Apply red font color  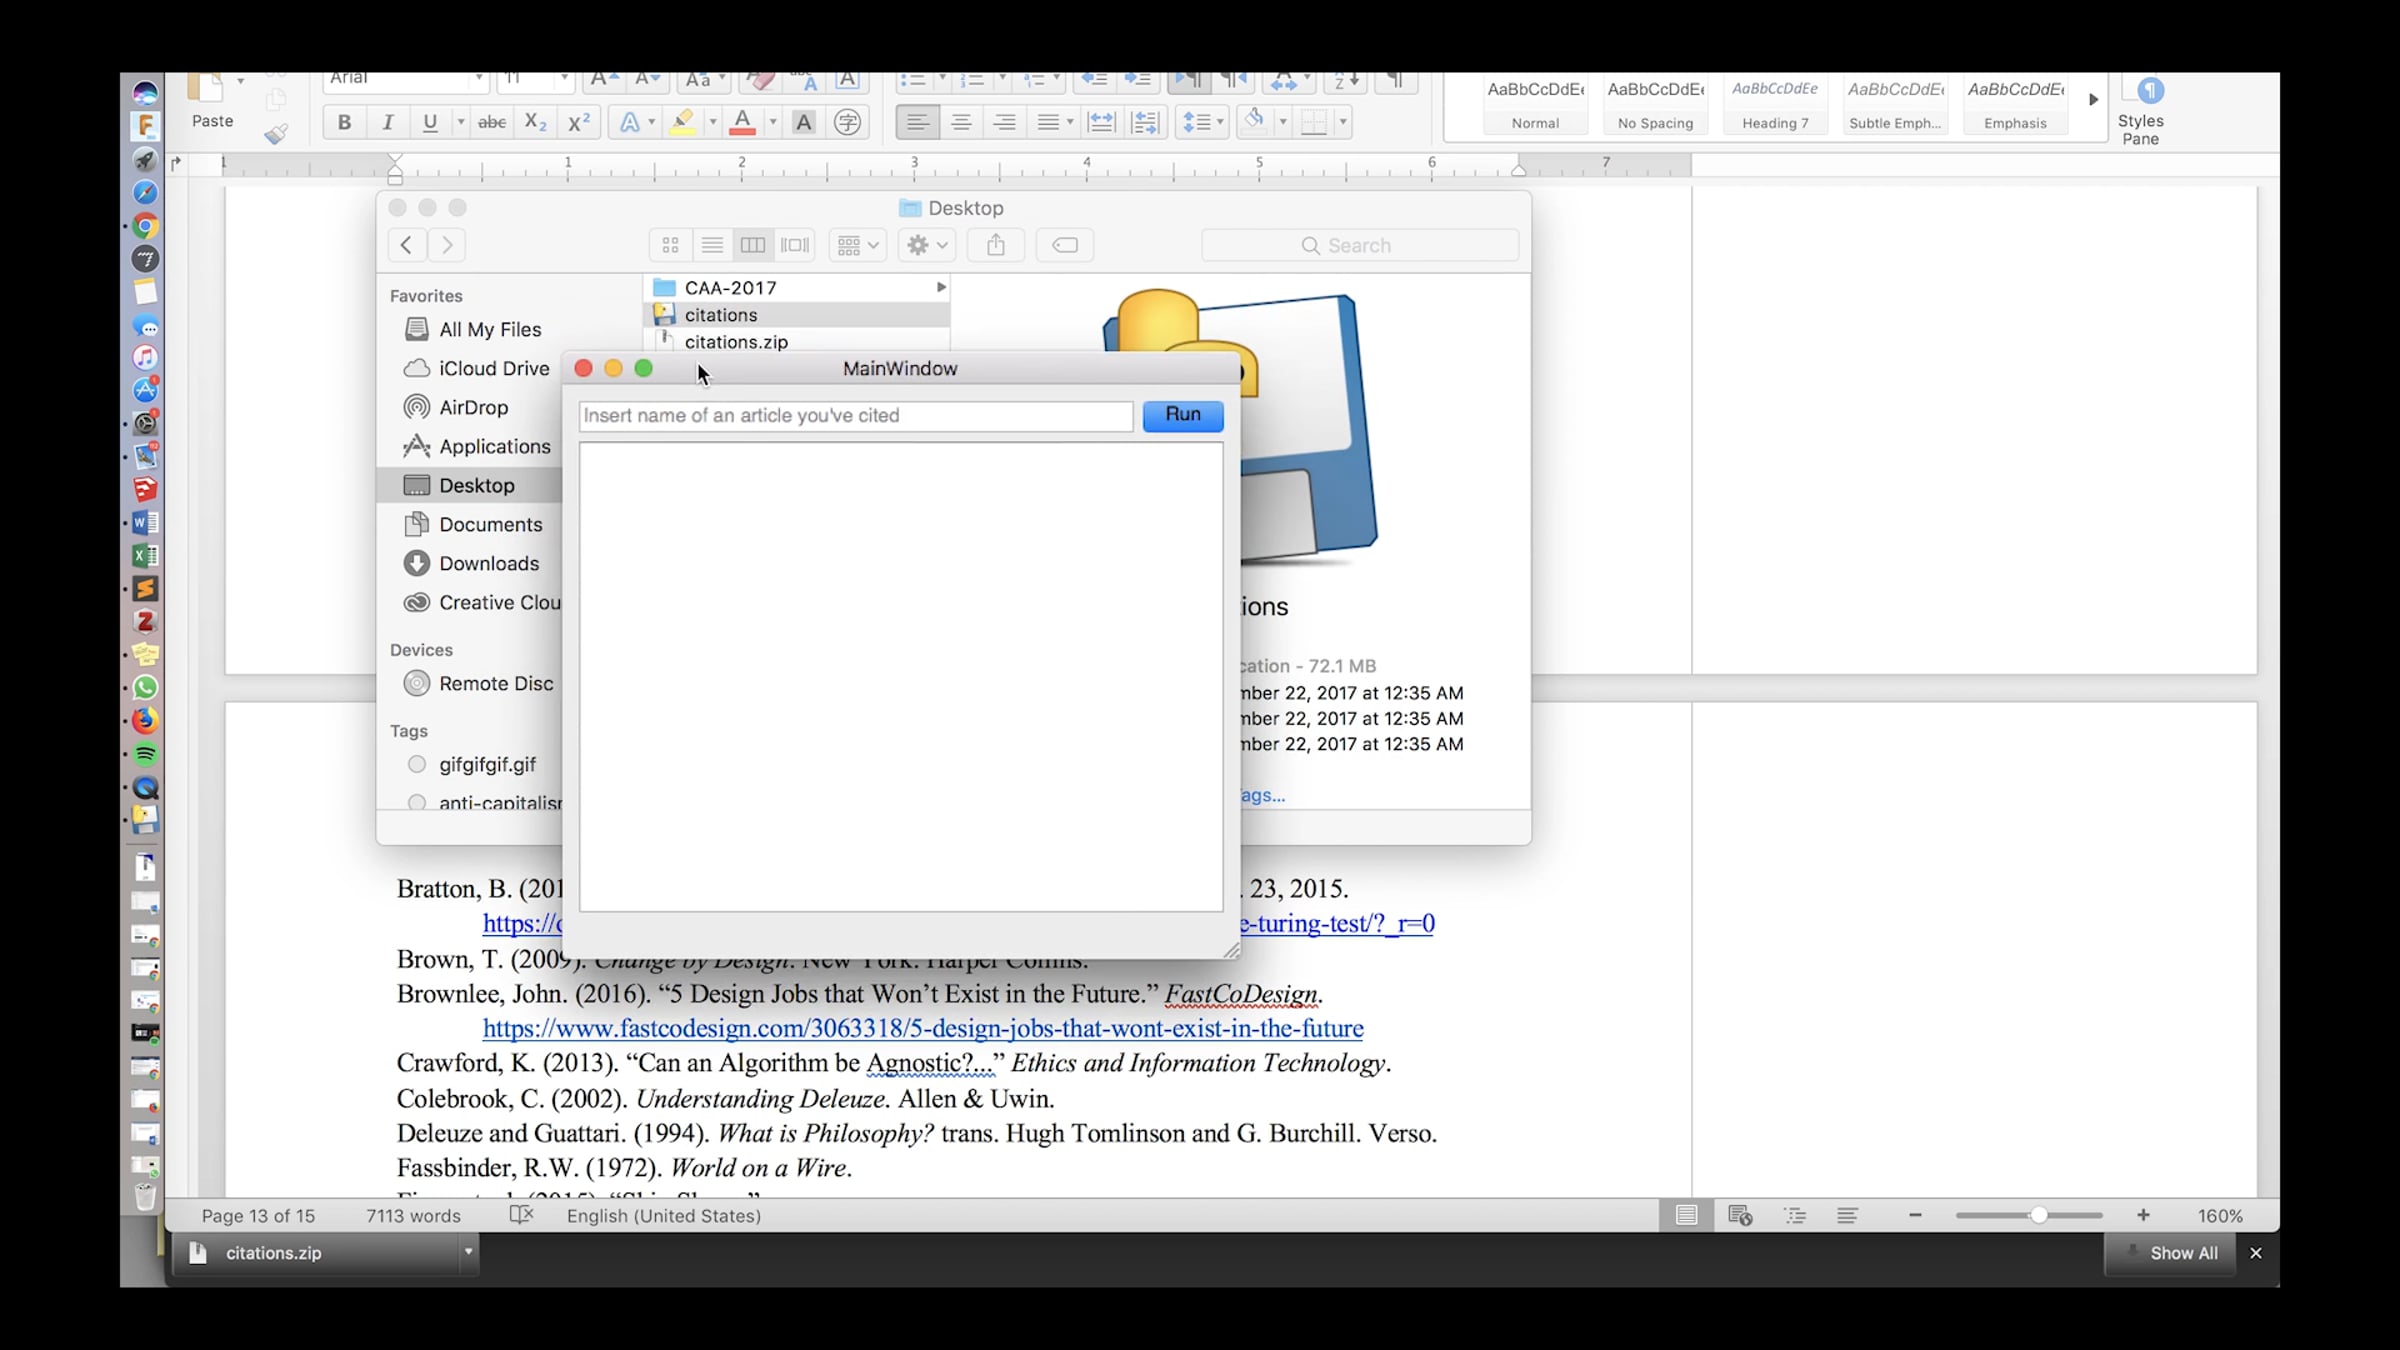click(x=742, y=122)
